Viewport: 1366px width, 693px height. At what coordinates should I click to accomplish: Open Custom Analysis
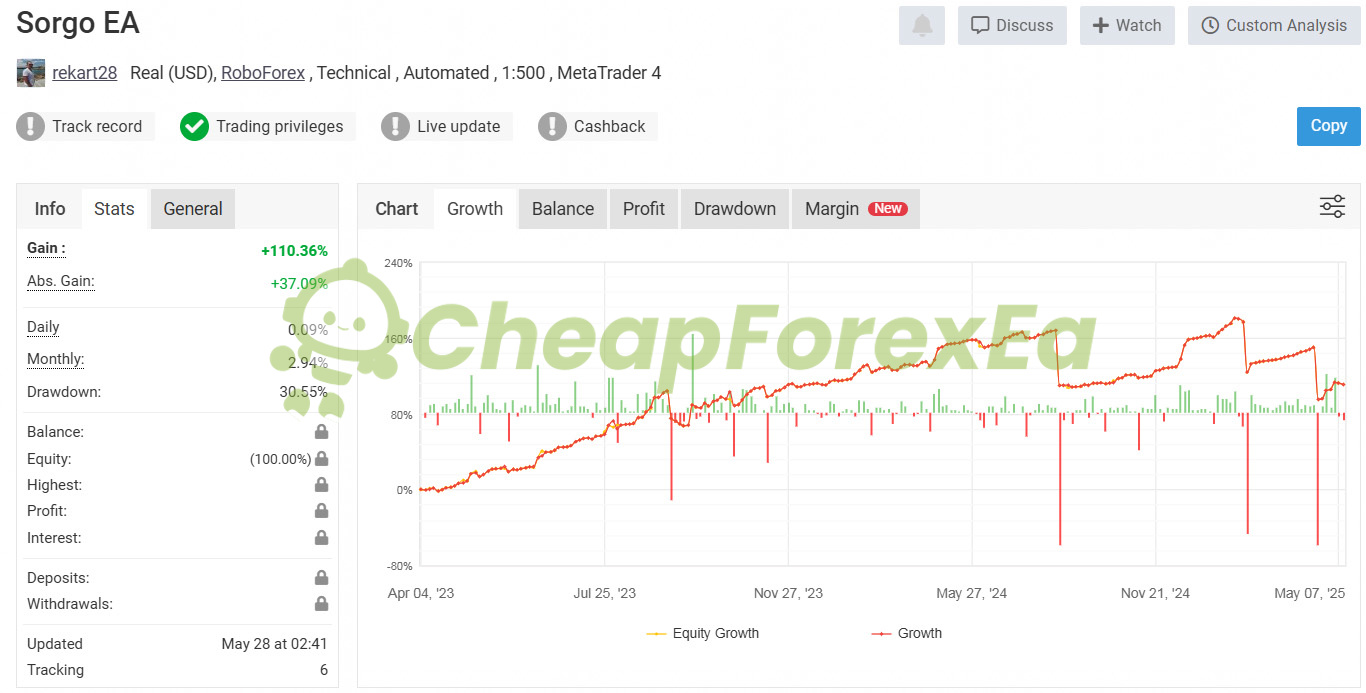click(1274, 26)
